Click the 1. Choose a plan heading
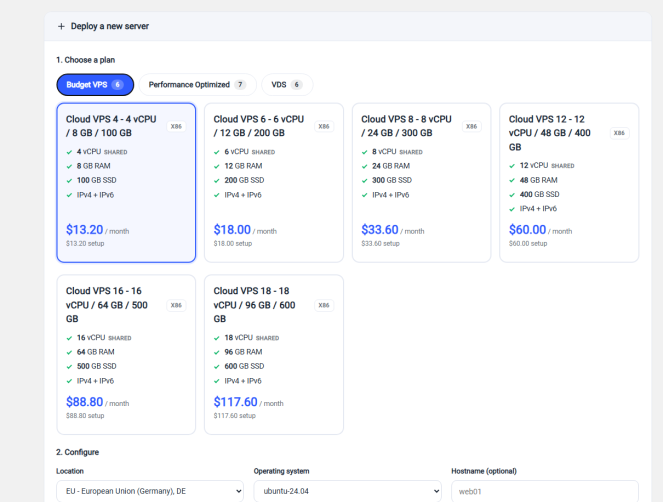This screenshot has height=502, width=663. pos(85,60)
